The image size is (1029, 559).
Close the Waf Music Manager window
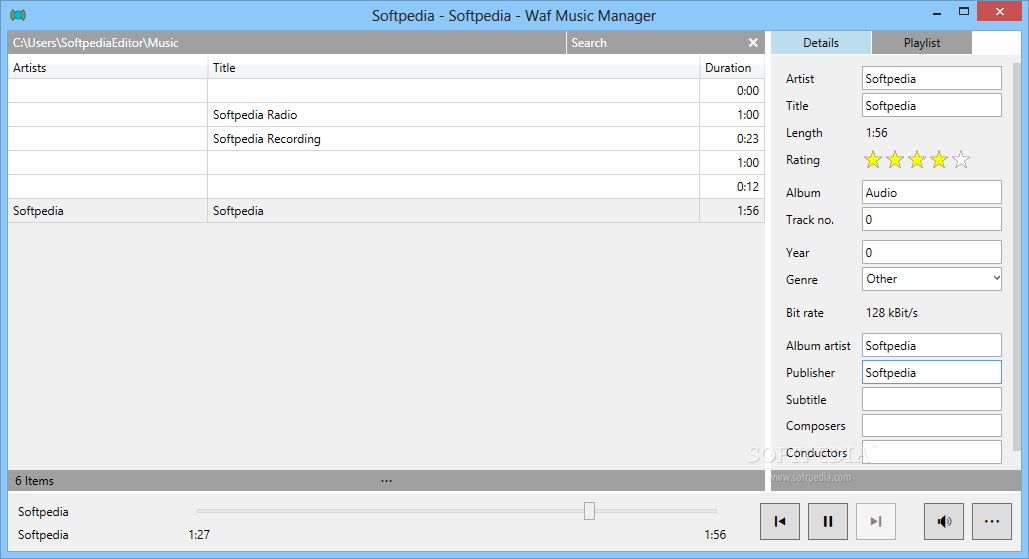pyautogui.click(x=999, y=12)
